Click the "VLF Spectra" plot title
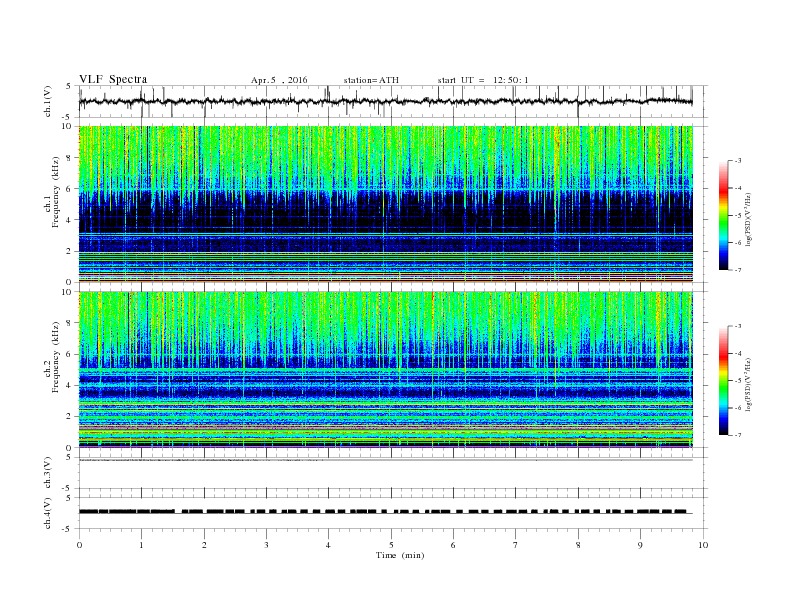Image resolution: width=792 pixels, height=612 pixels. [113, 79]
